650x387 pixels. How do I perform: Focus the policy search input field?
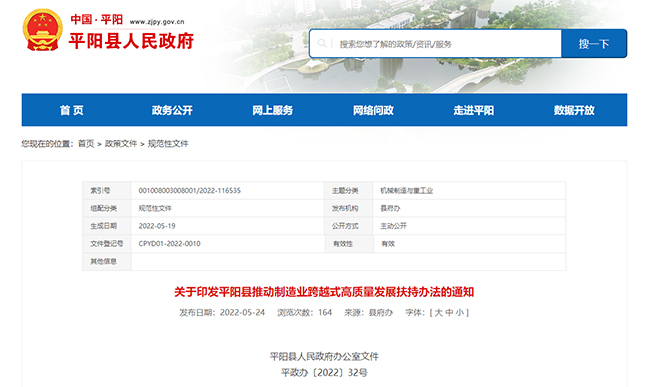tap(435, 44)
